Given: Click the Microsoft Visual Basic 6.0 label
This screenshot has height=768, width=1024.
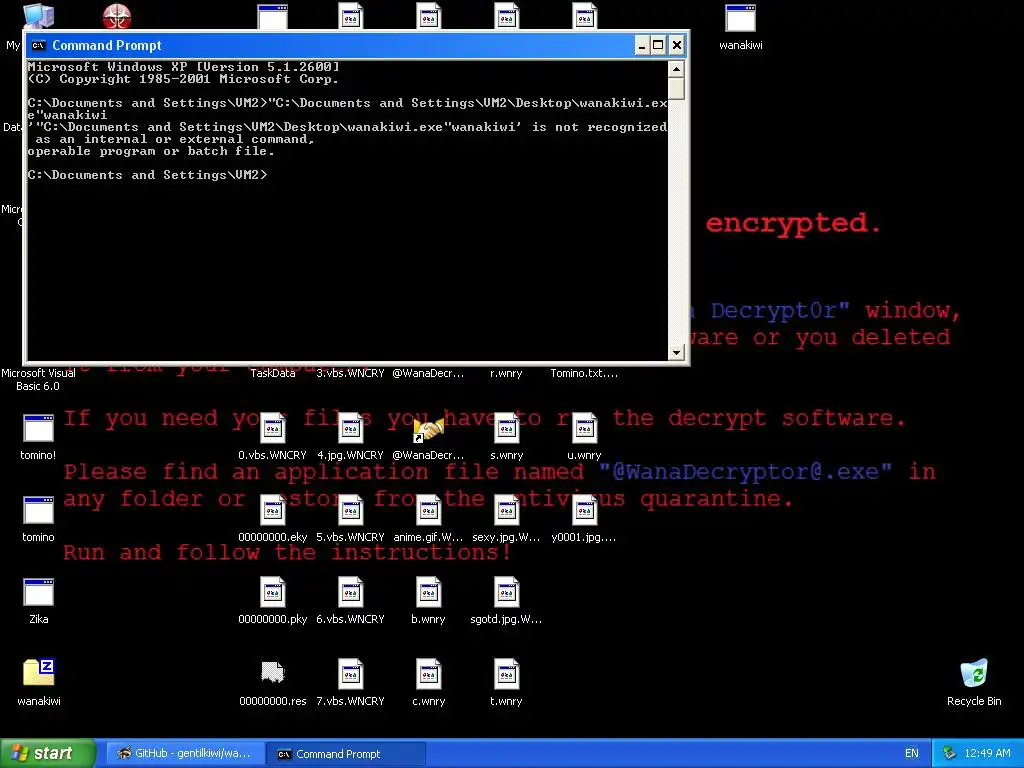Looking at the screenshot, I should point(38,379).
